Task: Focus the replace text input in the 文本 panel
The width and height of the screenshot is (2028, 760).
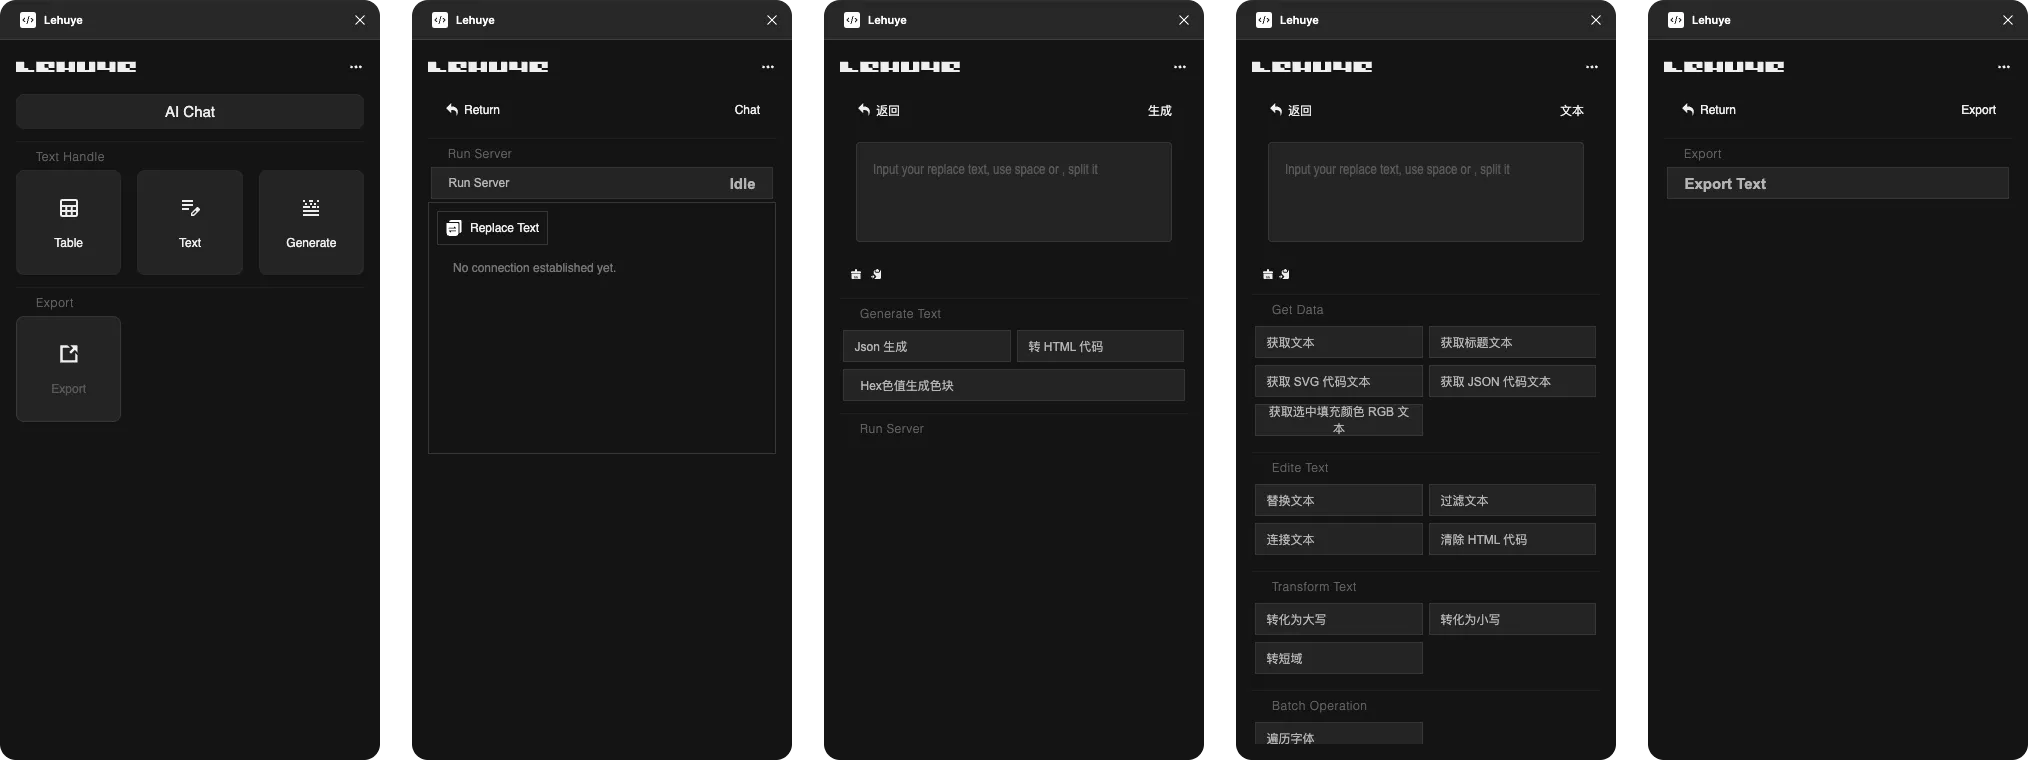Action: pyautogui.click(x=1425, y=192)
